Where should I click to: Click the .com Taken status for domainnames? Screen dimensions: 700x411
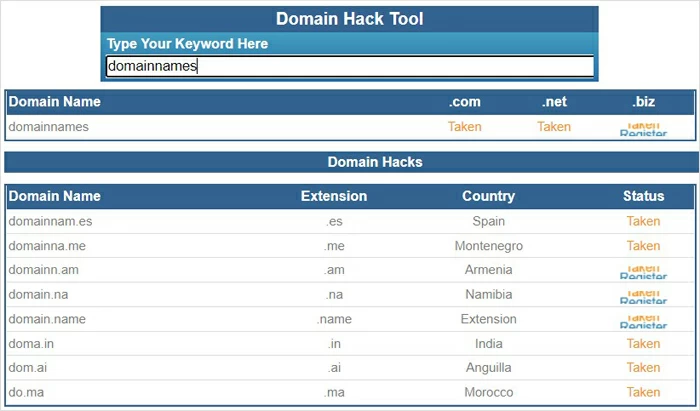pos(464,127)
